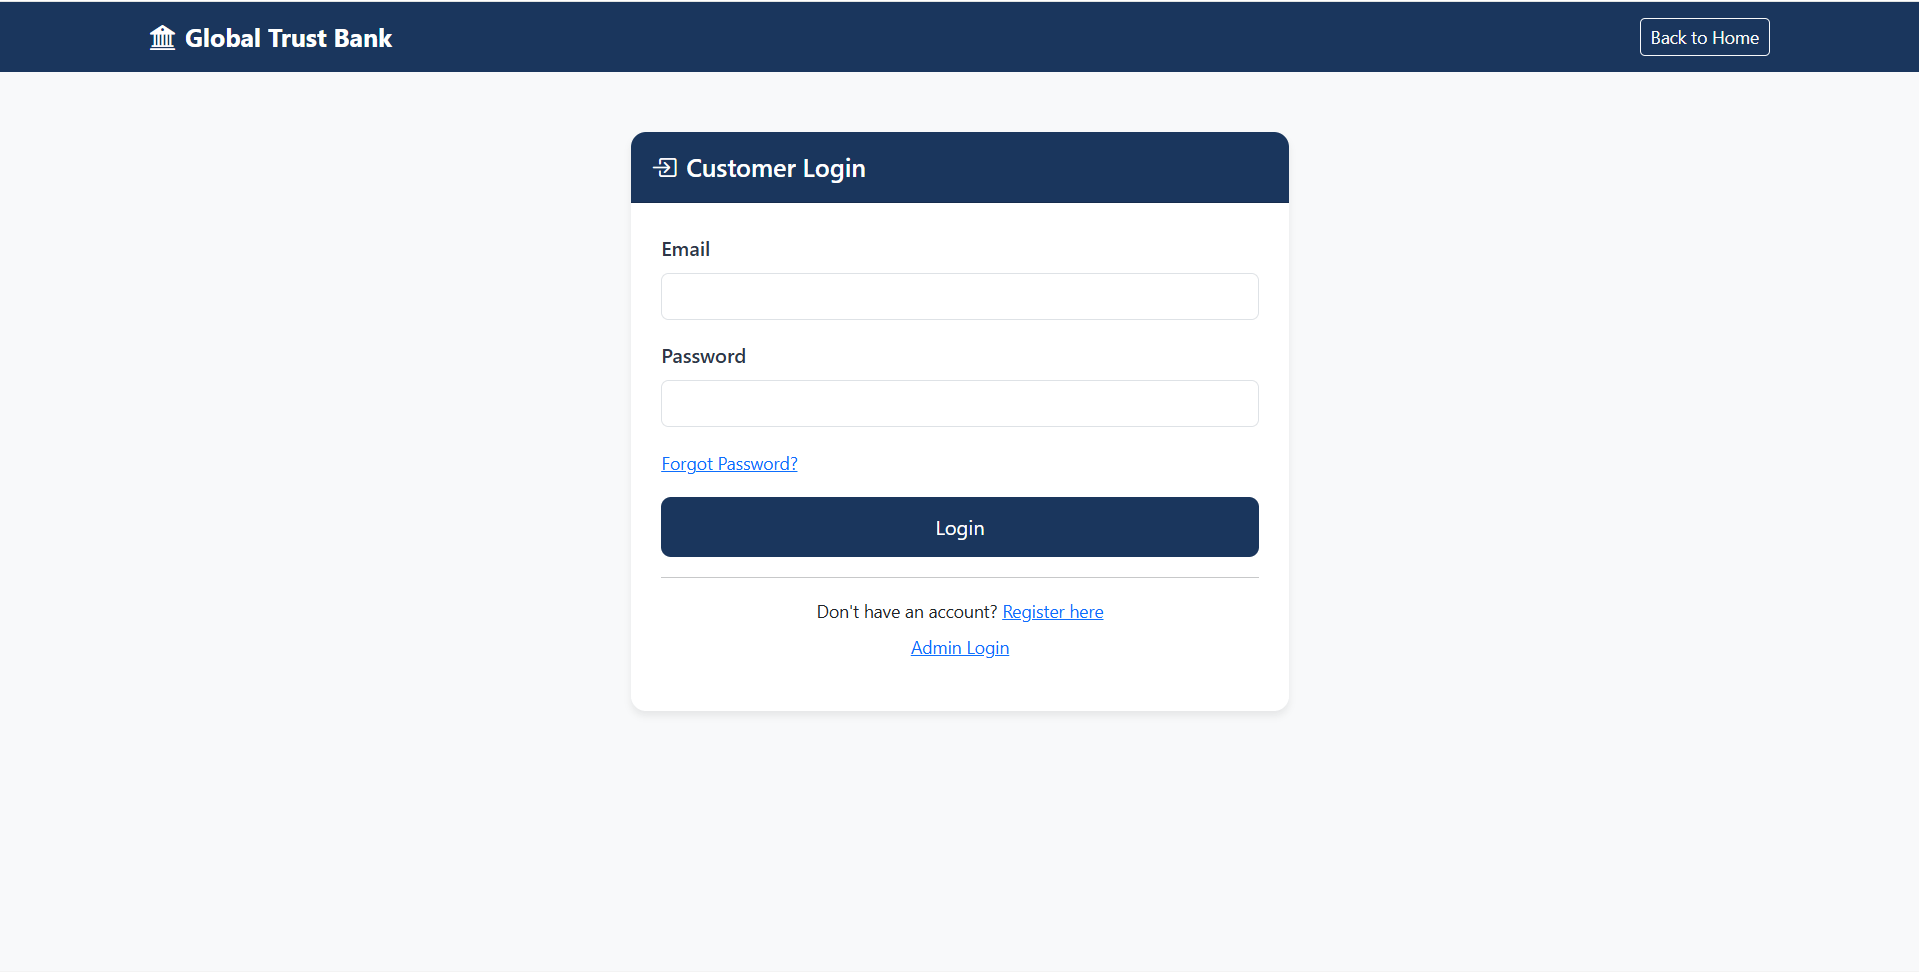Submit the form with the Login button
1919x972 pixels.
coord(959,527)
